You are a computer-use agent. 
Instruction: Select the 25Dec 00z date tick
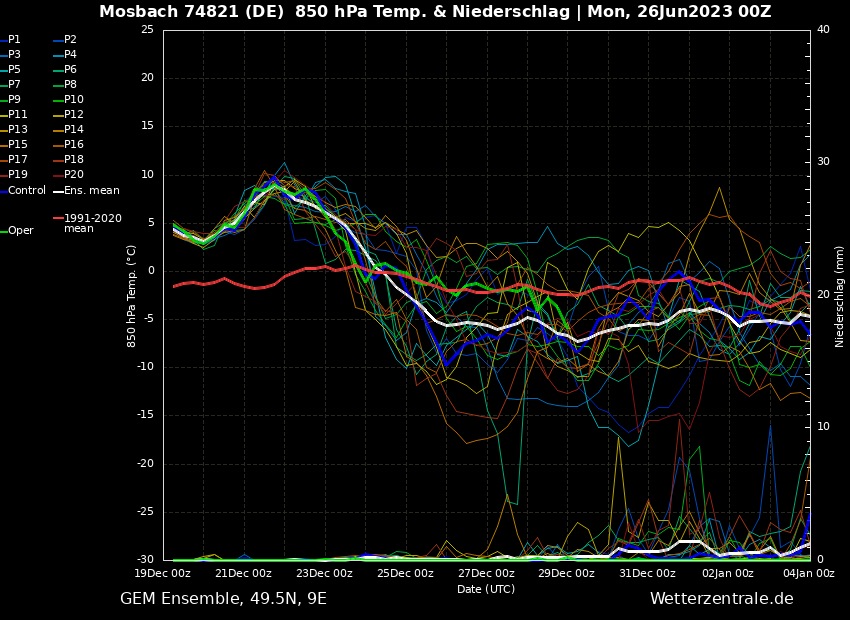click(405, 573)
